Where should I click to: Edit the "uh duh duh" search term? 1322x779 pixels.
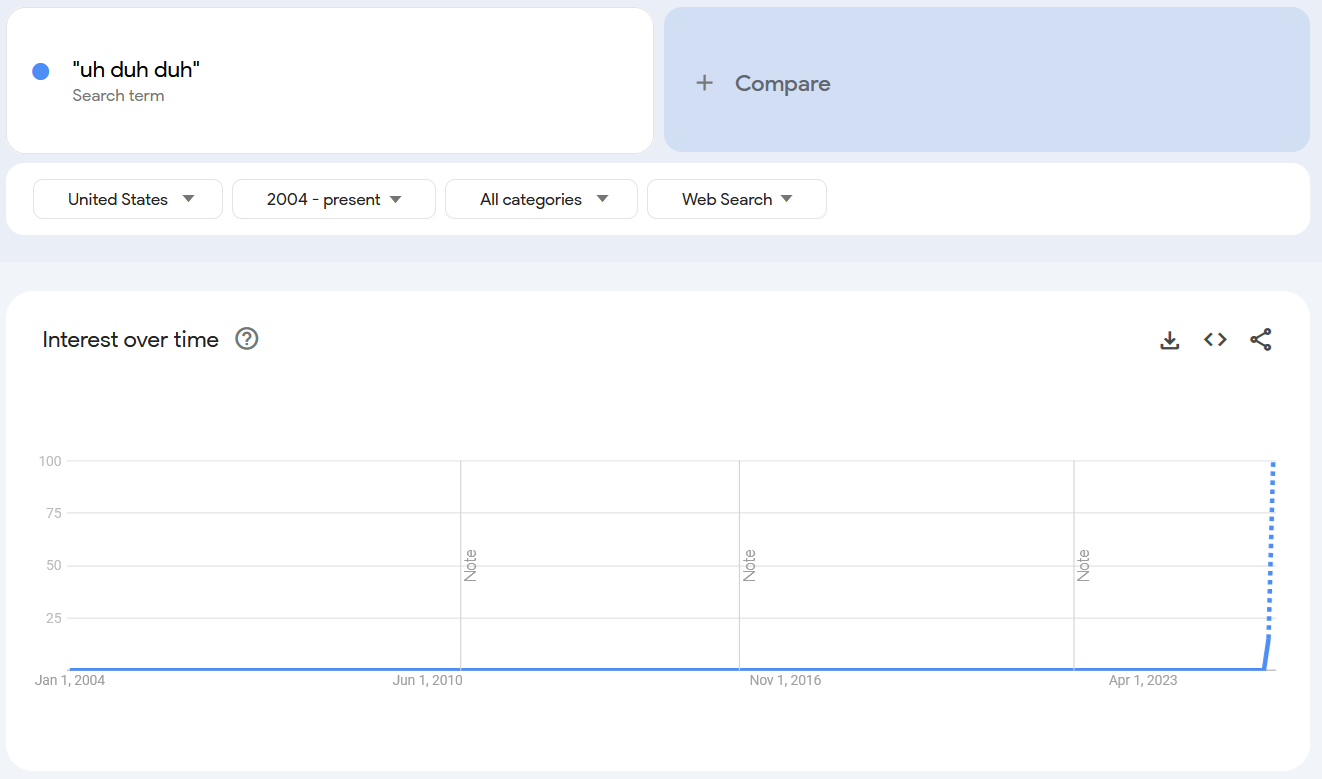pos(136,70)
